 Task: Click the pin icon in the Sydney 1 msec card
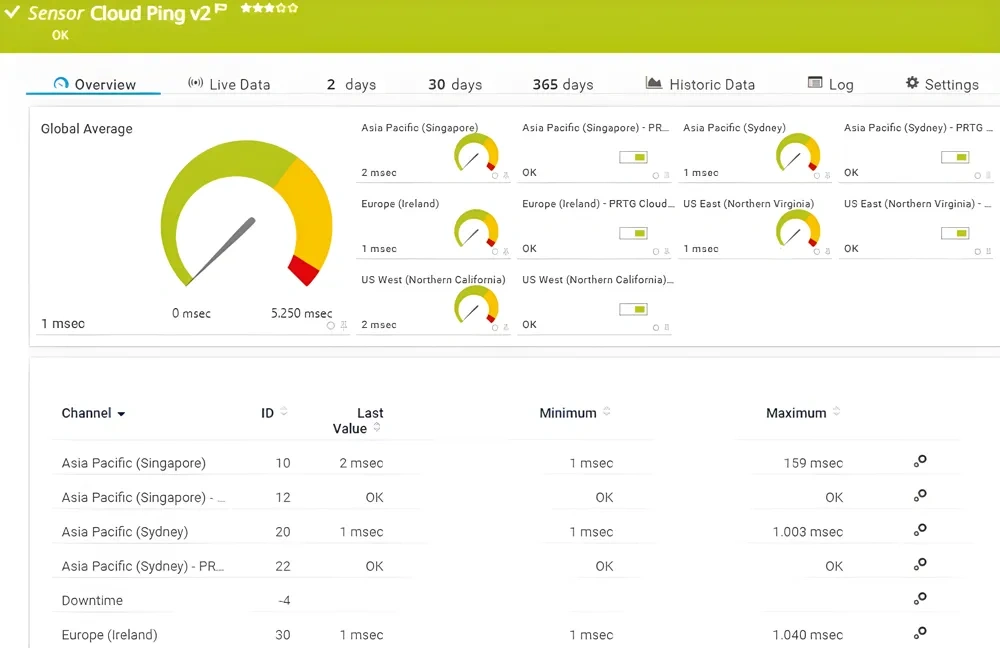point(827,175)
